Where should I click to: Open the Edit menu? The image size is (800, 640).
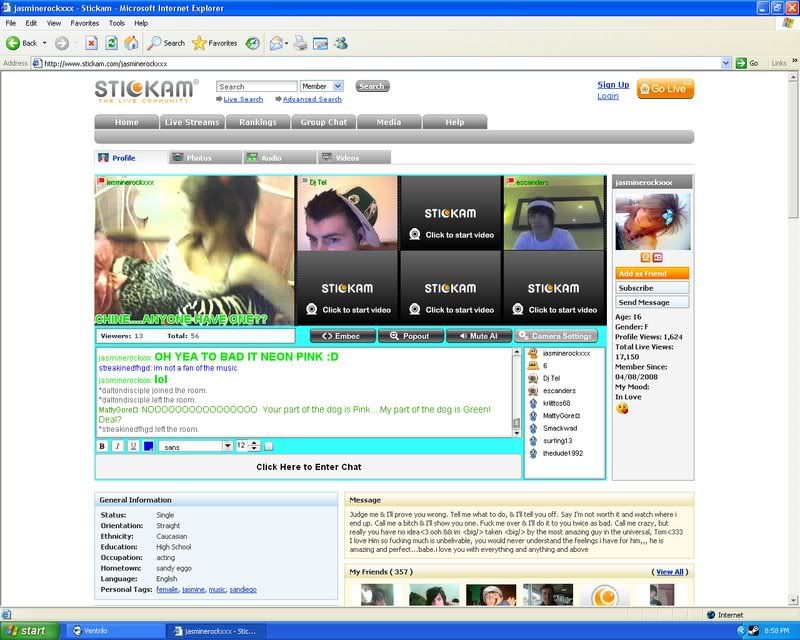31,23
